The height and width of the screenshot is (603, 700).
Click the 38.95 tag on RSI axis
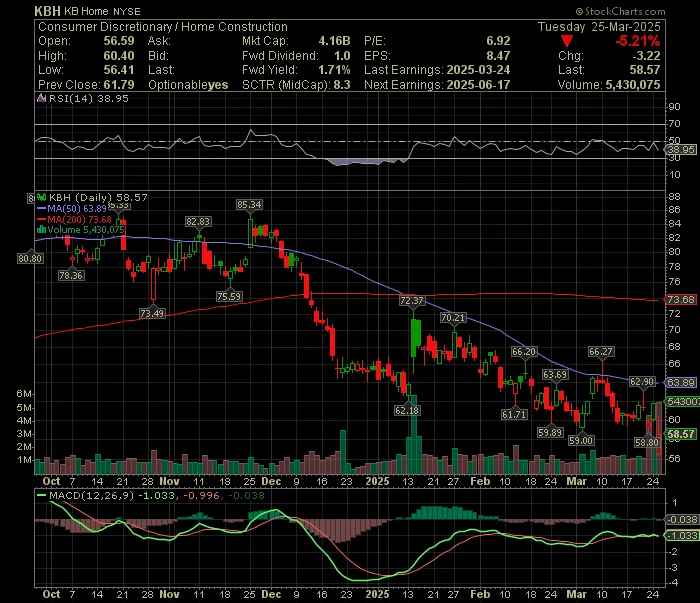click(x=681, y=150)
